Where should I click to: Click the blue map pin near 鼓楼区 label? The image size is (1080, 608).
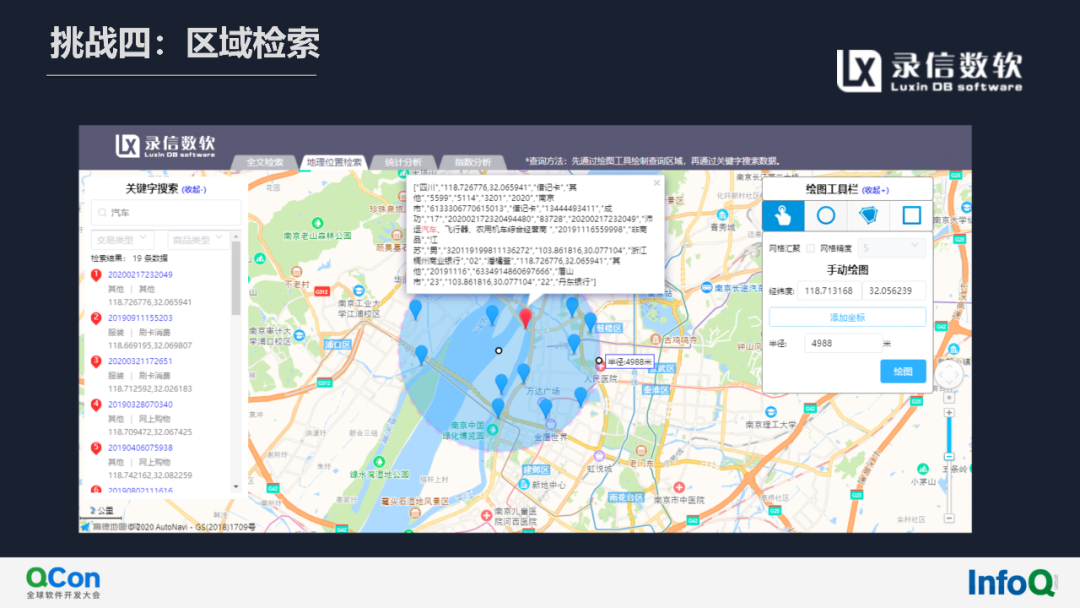coord(590,321)
